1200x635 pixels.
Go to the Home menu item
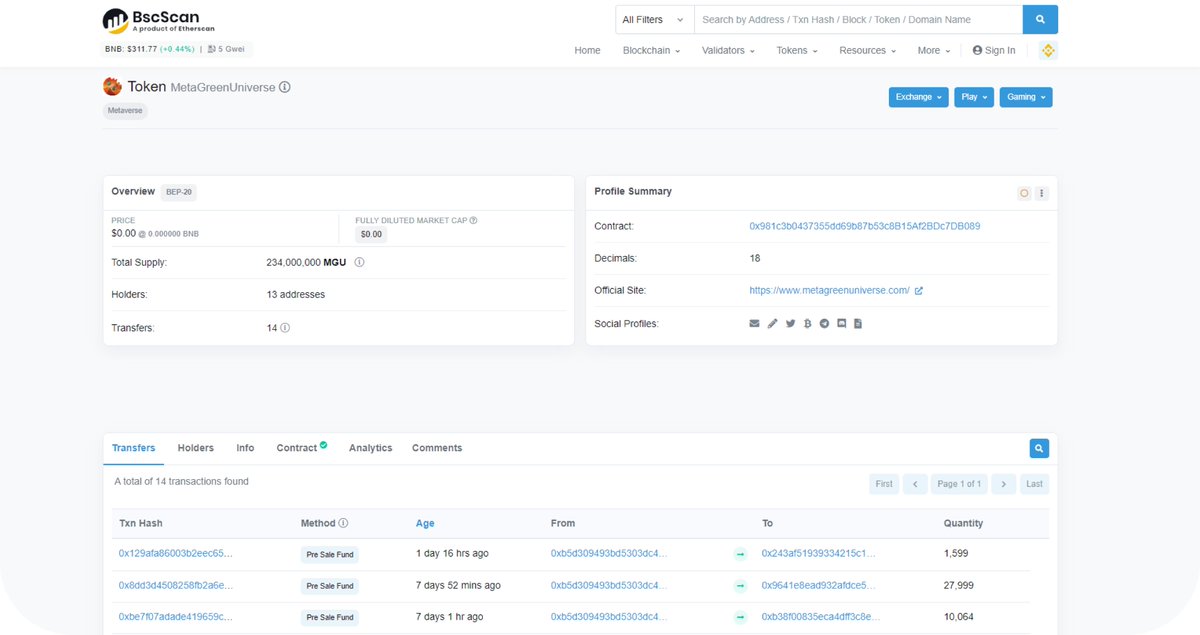[x=588, y=50]
